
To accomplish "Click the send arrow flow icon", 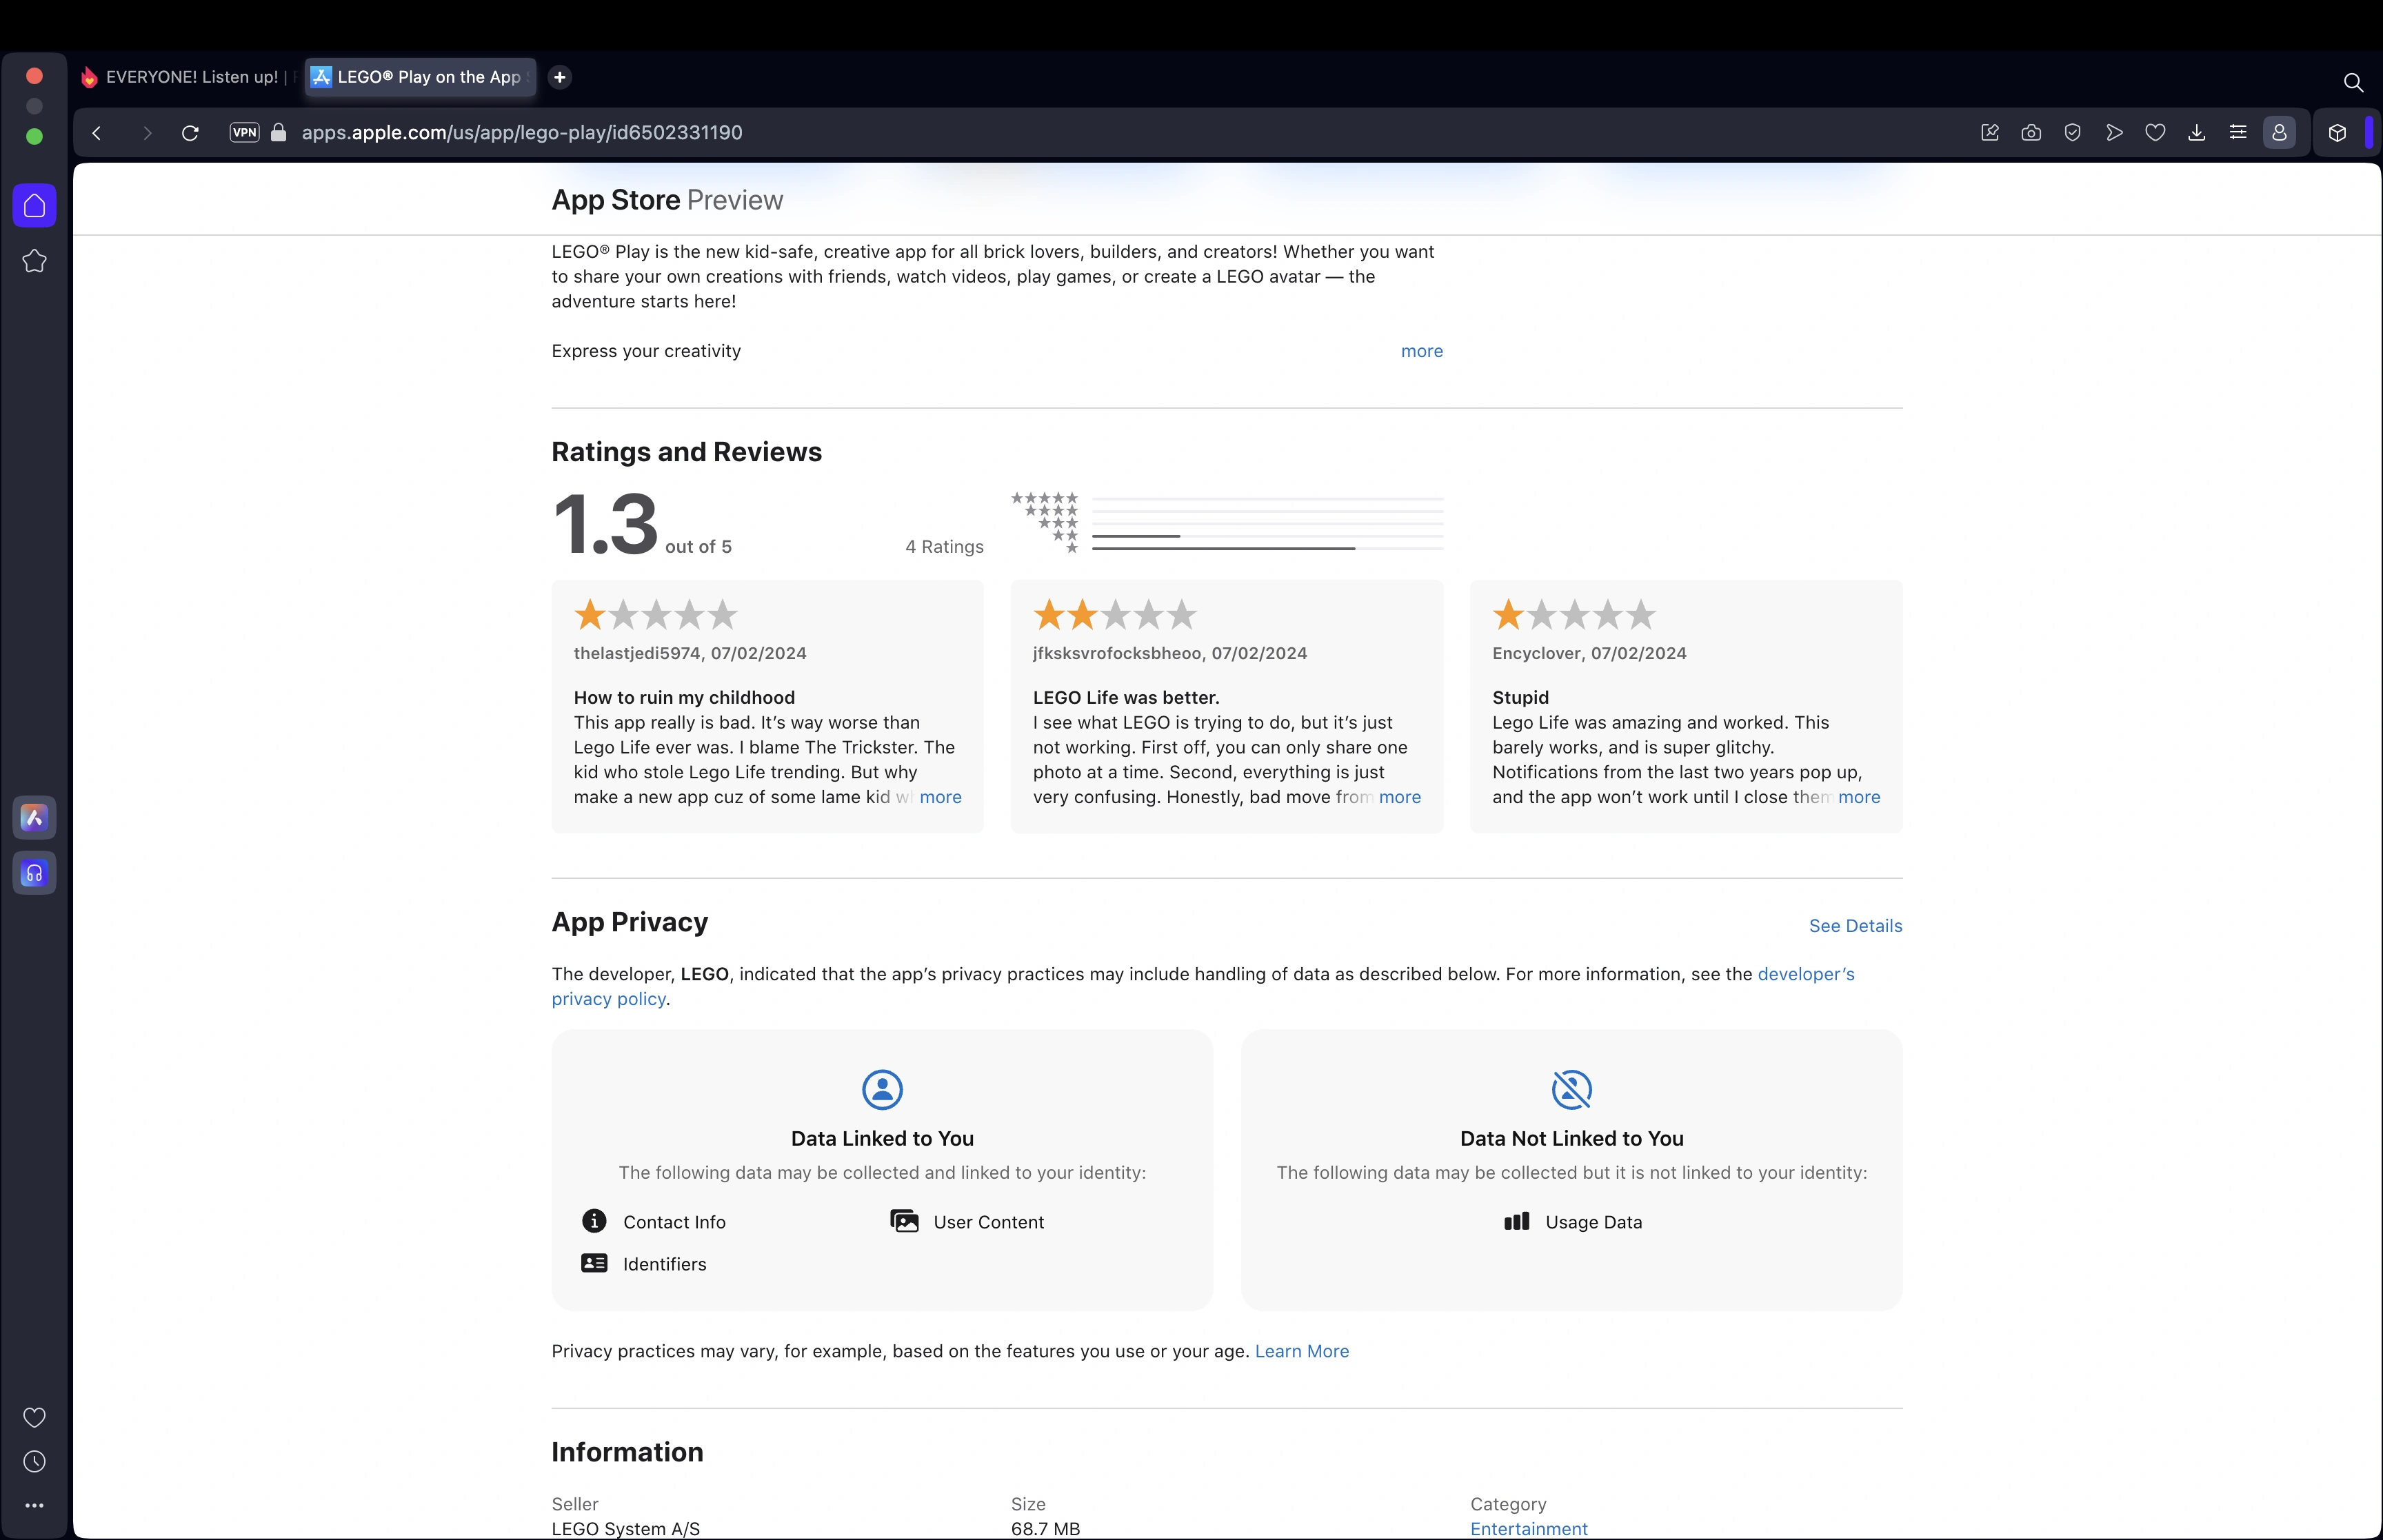I will coord(2113,133).
